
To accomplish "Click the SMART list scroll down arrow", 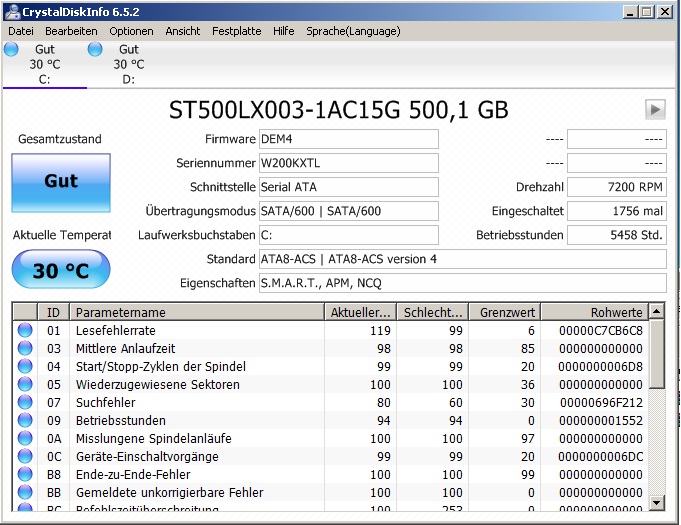I will [x=656, y=503].
